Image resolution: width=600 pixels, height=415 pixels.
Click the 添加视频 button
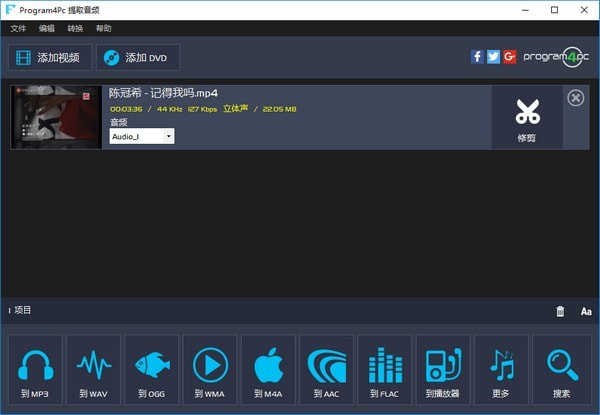click(50, 57)
